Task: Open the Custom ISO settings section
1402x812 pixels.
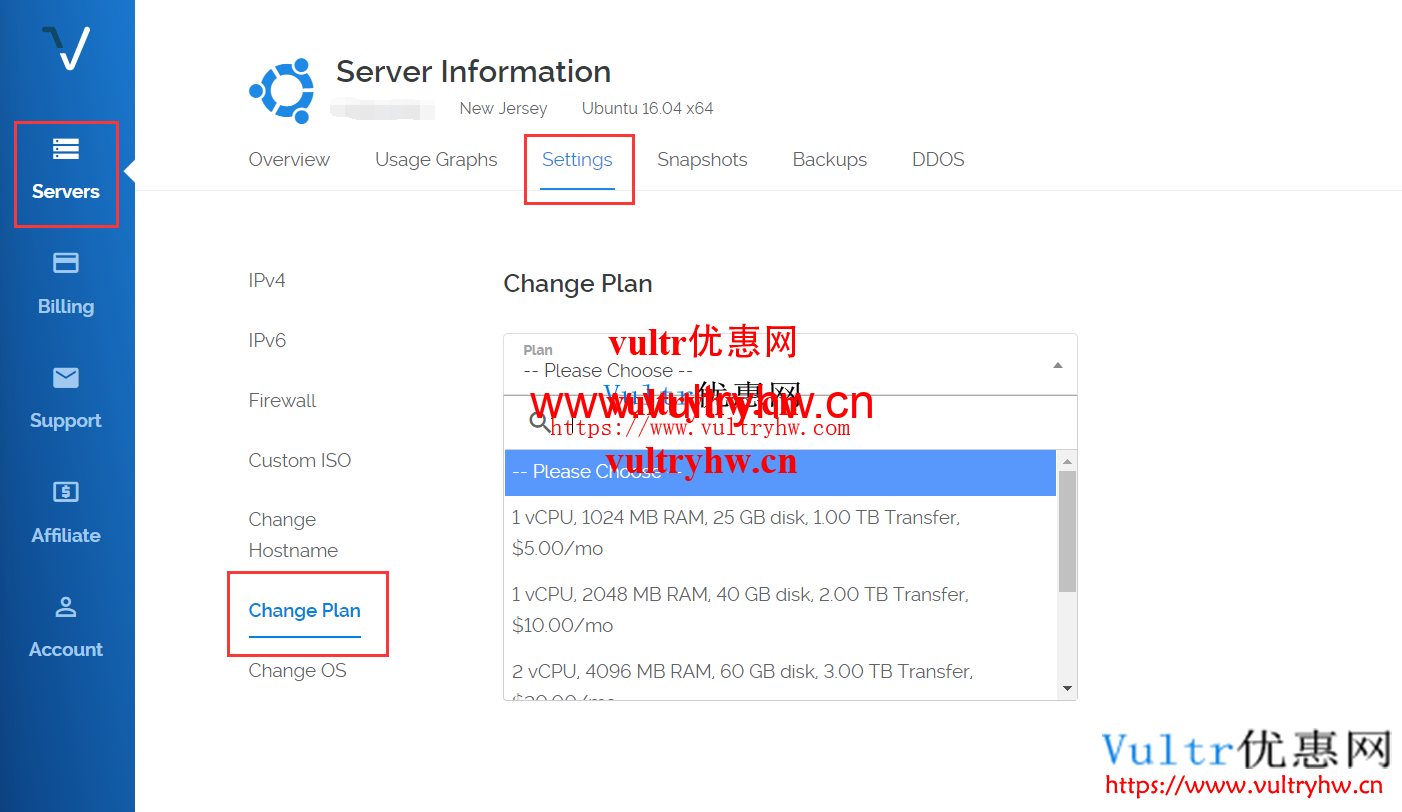Action: 300,461
